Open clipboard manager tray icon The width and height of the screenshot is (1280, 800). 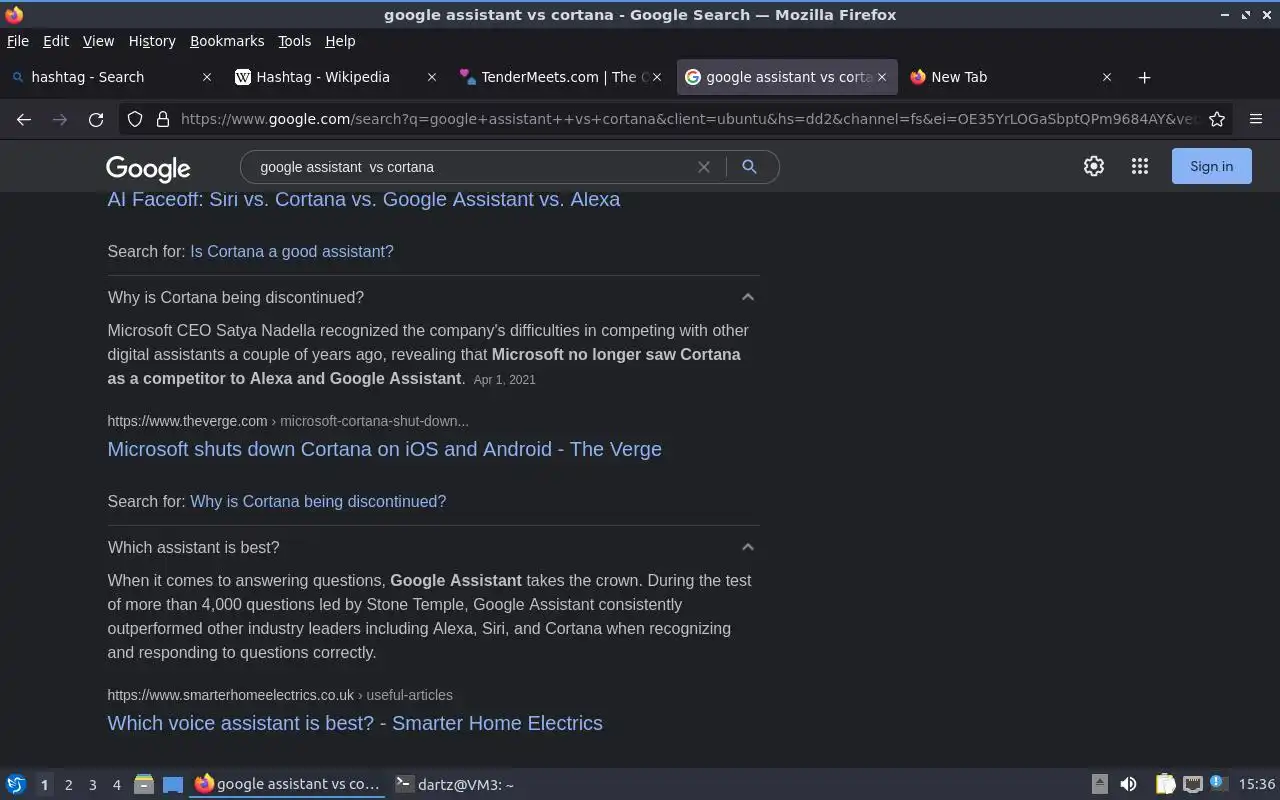(1165, 785)
